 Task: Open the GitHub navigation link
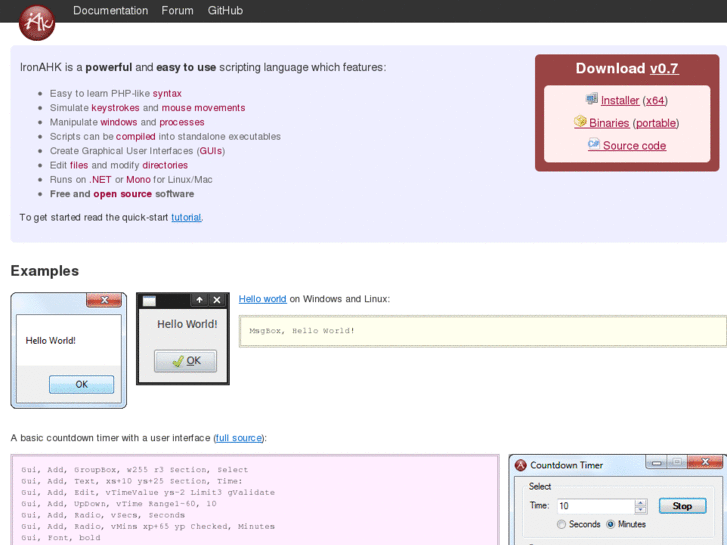tap(225, 11)
